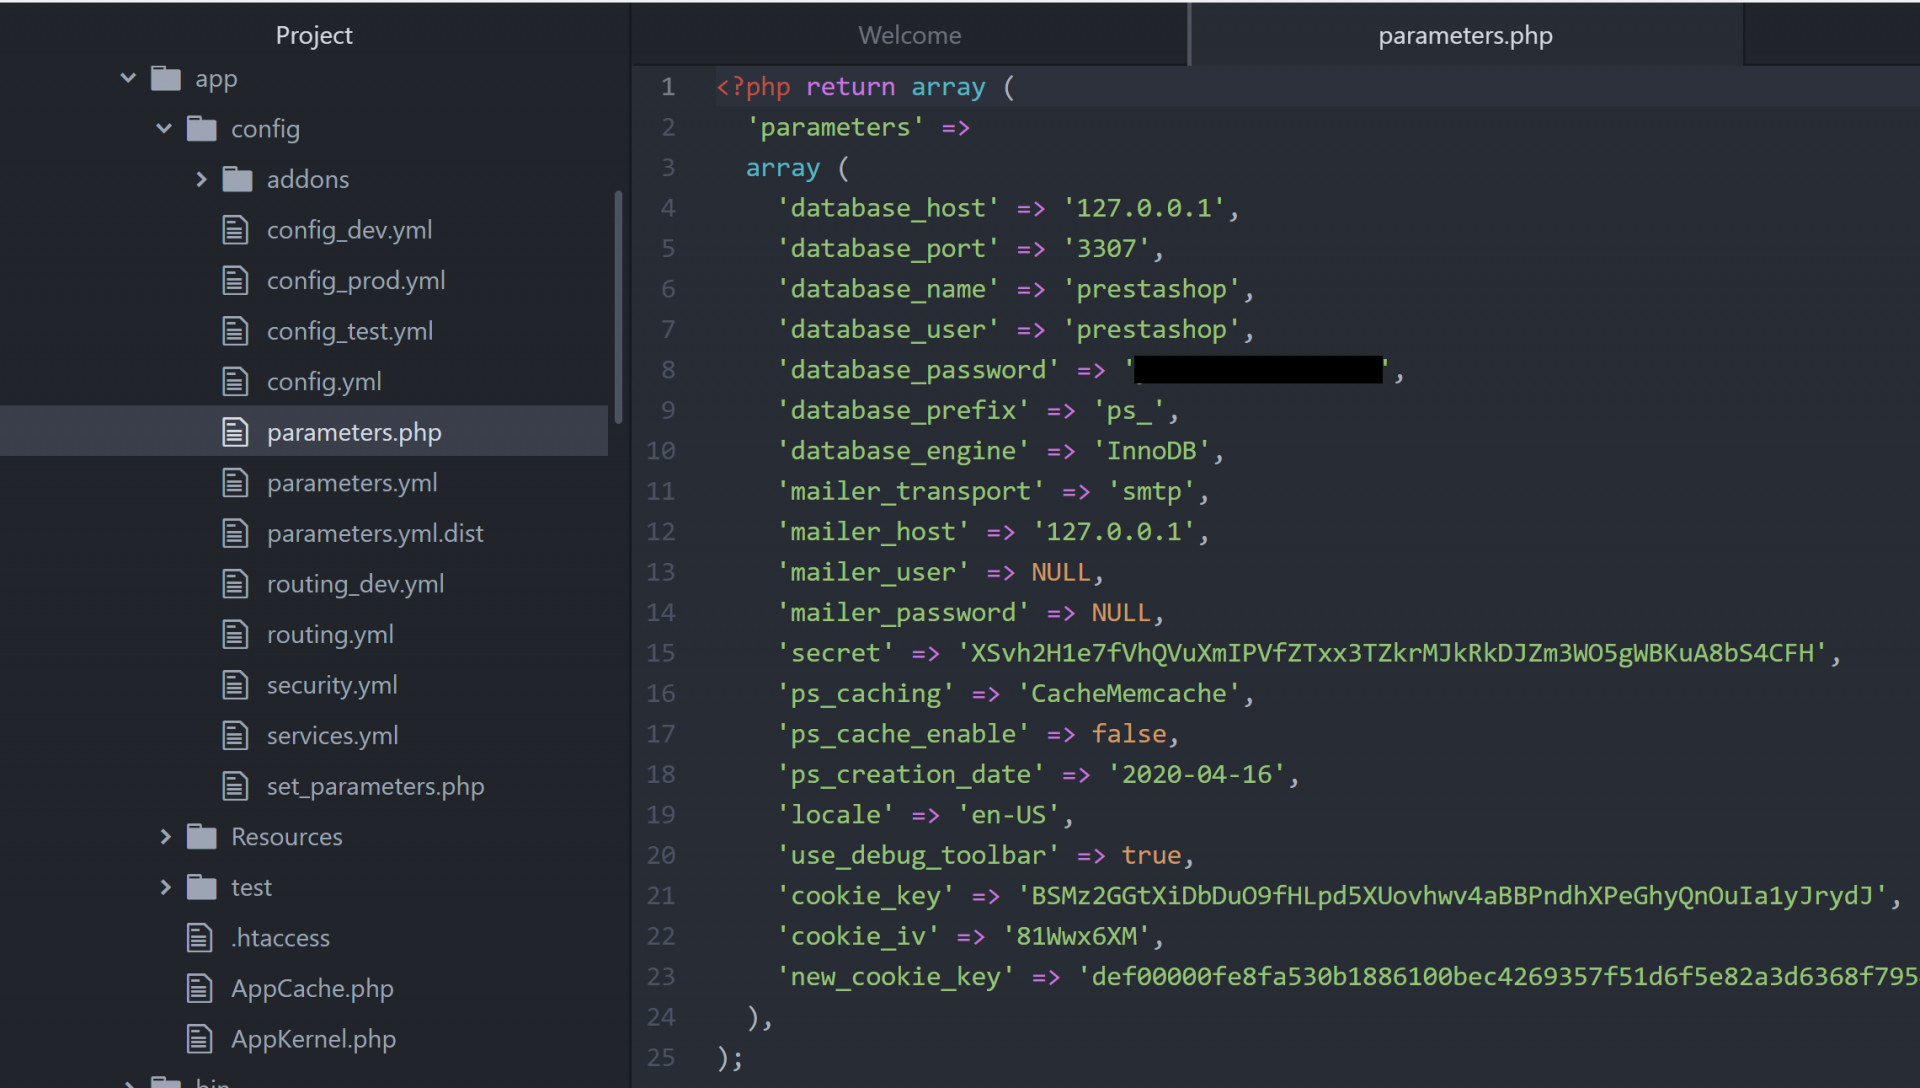
Task: Select the parameters.php editor tab
Action: [1465, 35]
